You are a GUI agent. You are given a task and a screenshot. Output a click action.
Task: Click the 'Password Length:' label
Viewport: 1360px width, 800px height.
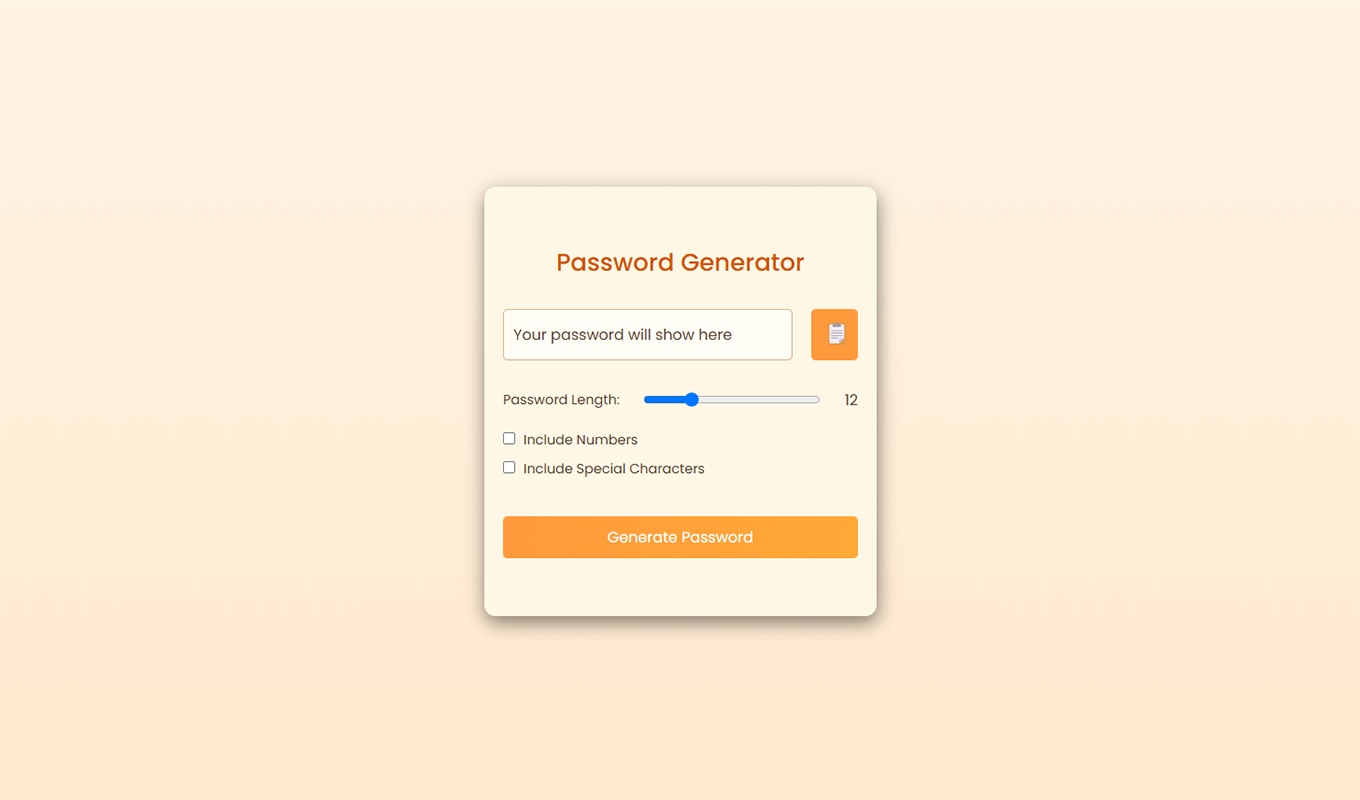coord(561,400)
